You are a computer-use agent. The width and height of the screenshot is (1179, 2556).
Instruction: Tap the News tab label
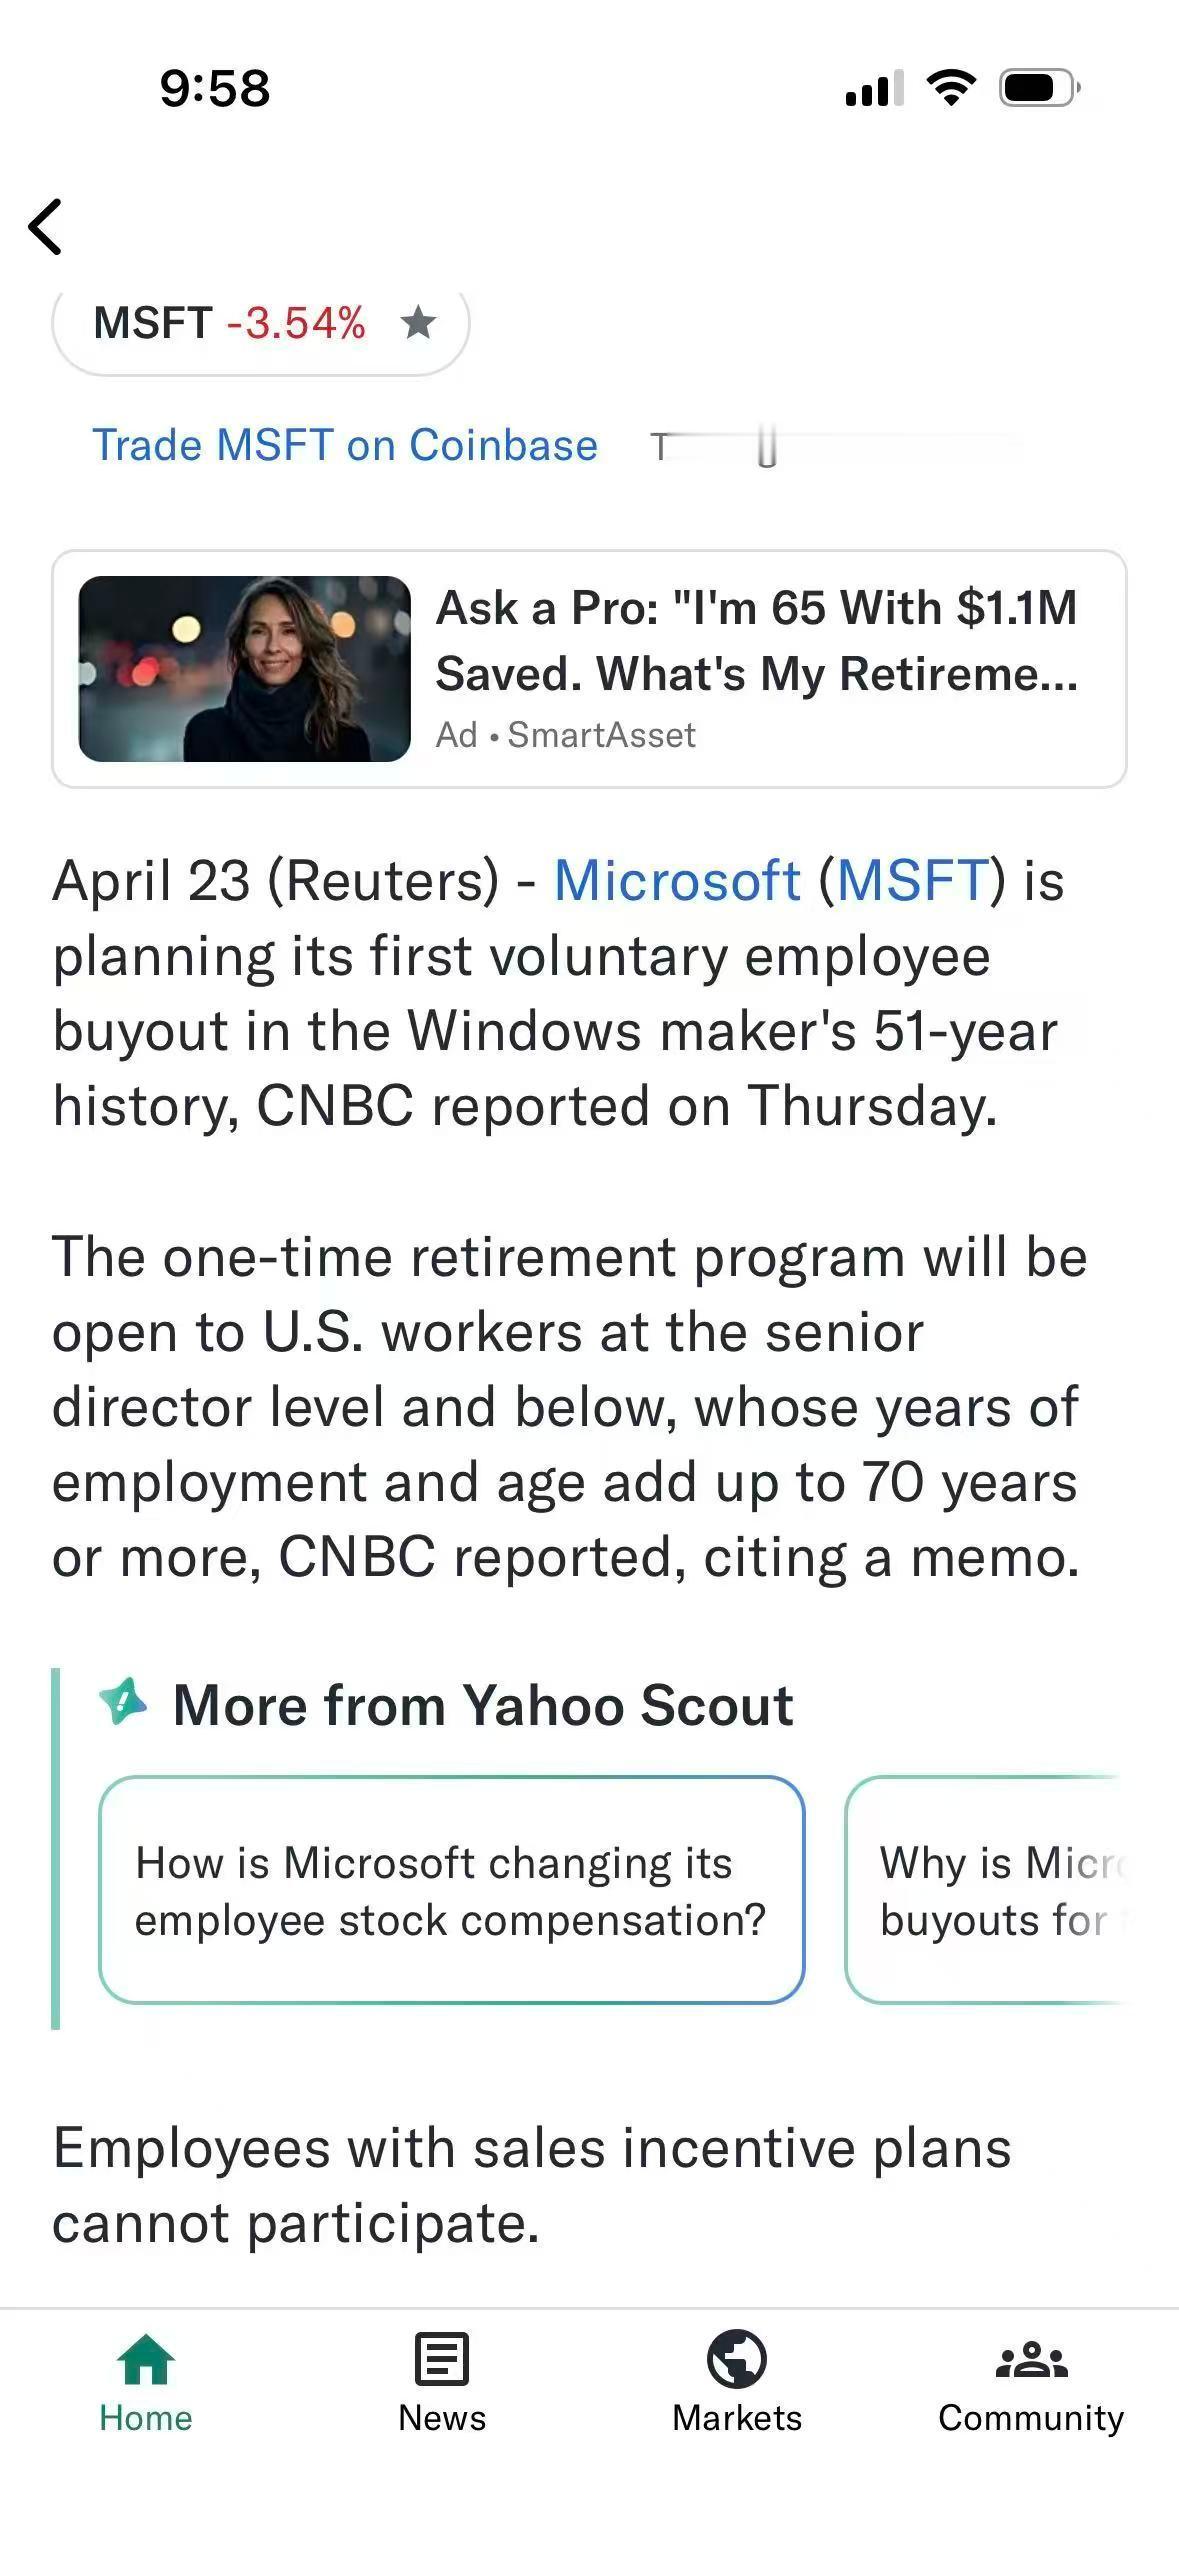(441, 2418)
